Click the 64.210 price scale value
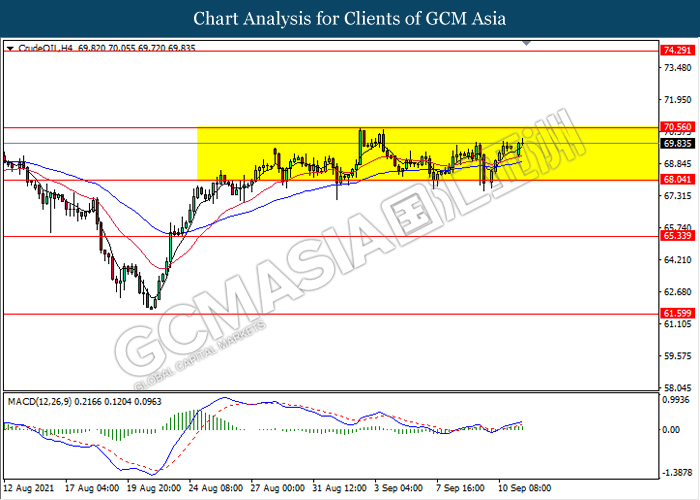The width and height of the screenshot is (700, 500). pyautogui.click(x=678, y=260)
